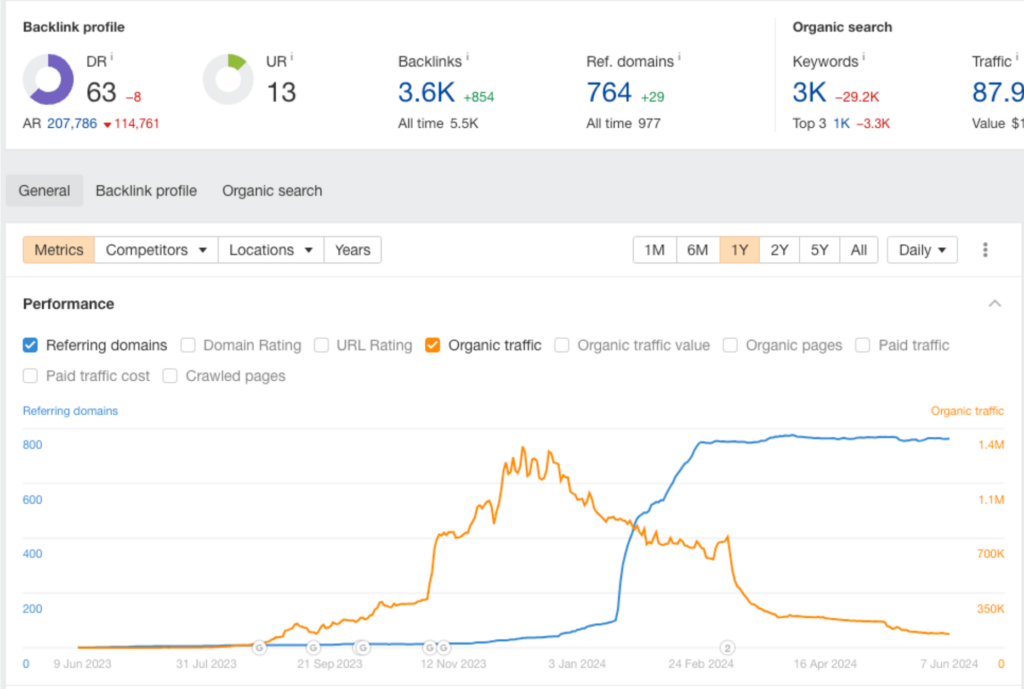Collapse the Performance section chevron
The image size is (1024, 689).
click(x=994, y=303)
